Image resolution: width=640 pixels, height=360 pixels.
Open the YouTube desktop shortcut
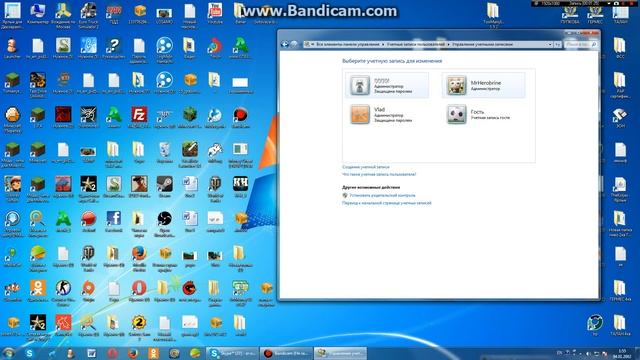(215, 14)
